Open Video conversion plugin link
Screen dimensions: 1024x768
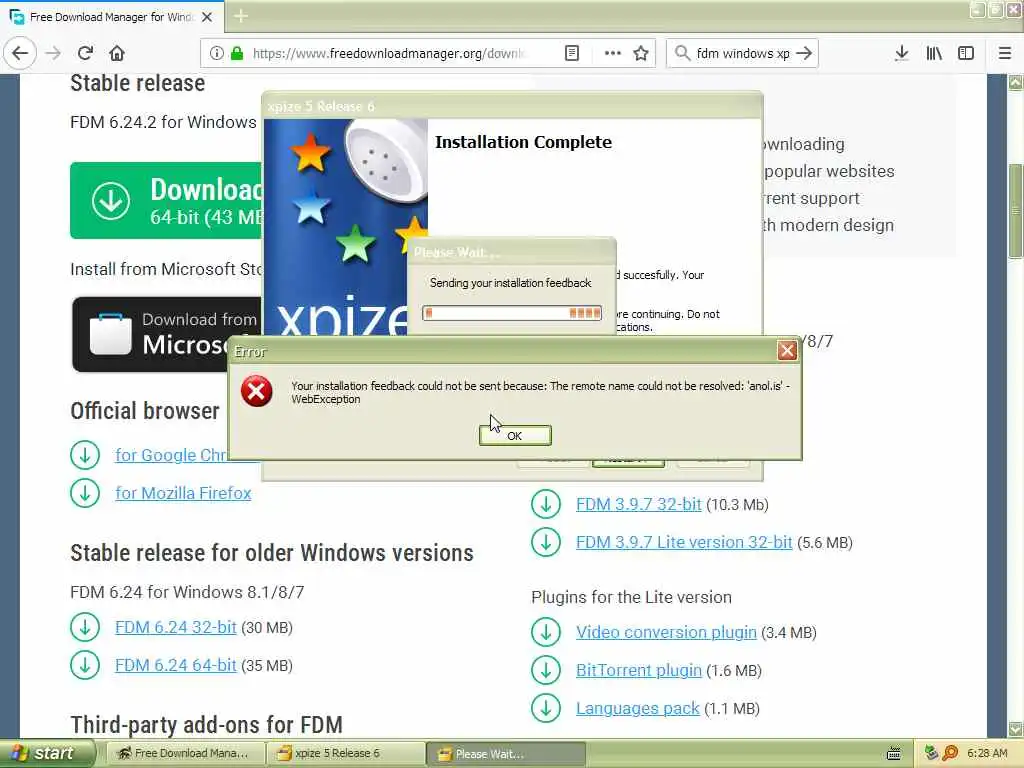(x=666, y=633)
